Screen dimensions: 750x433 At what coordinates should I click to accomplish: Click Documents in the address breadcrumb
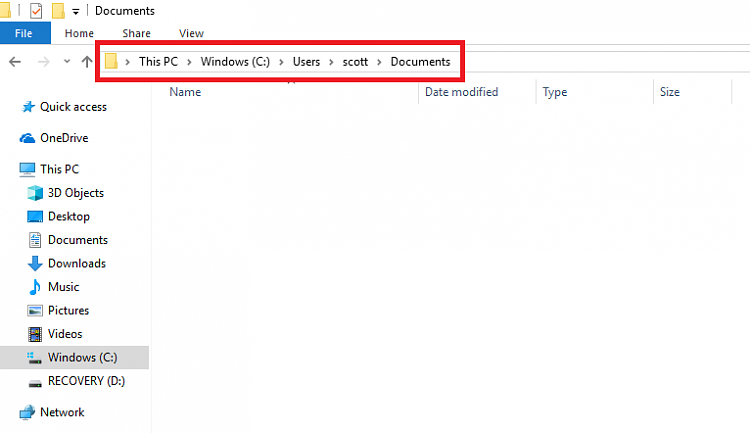(420, 62)
